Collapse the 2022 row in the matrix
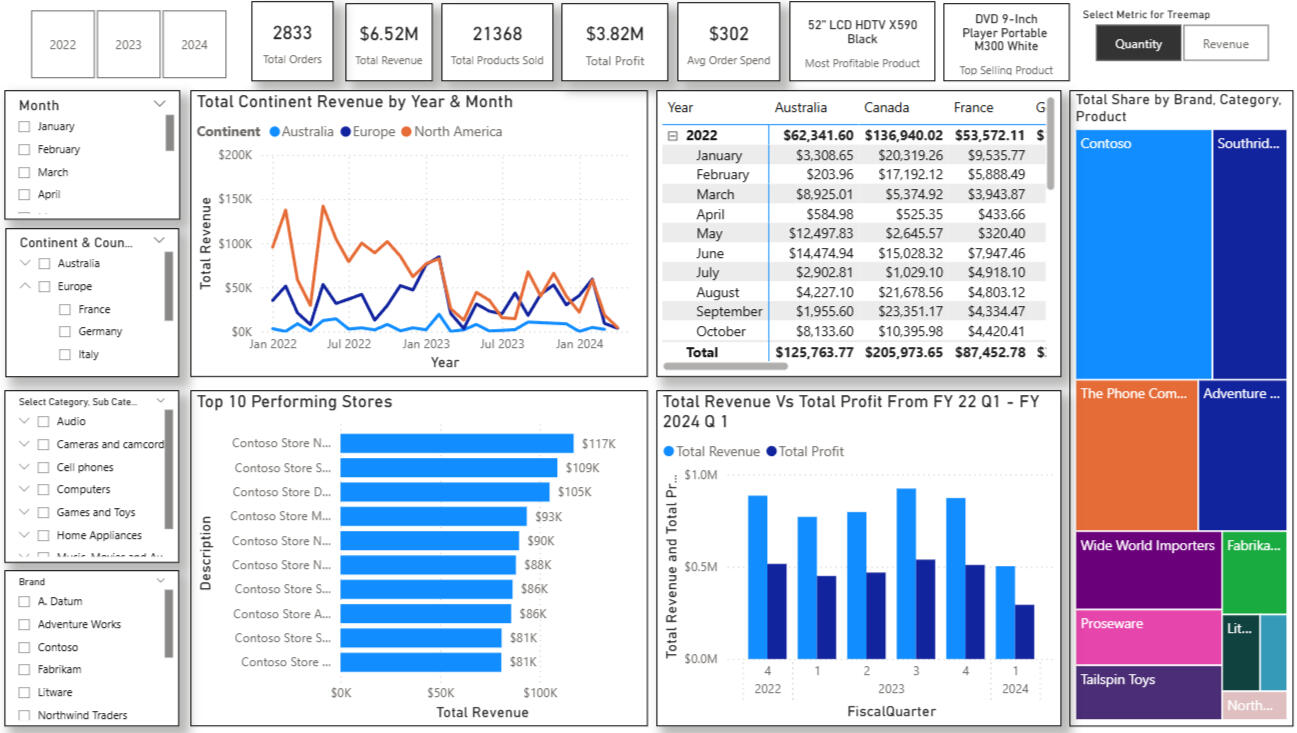Viewport: 1297px width, 733px height. (x=673, y=135)
